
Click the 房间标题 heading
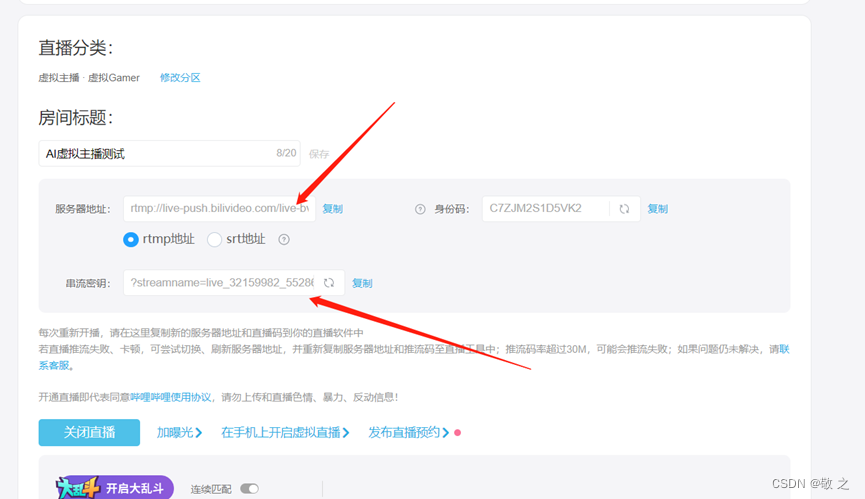pos(76,117)
